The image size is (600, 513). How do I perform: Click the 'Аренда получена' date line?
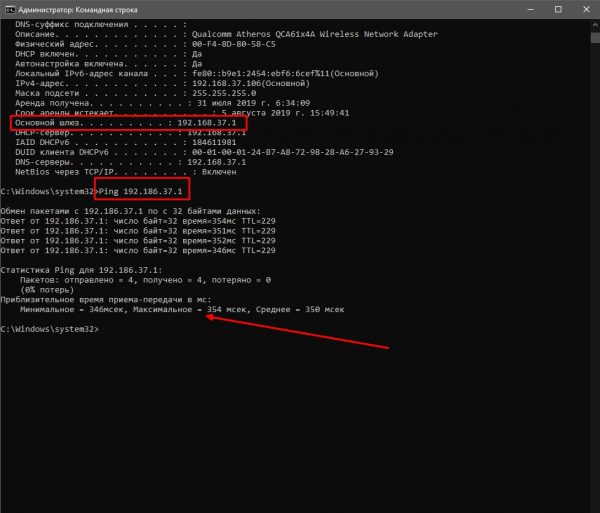[x=162, y=103]
